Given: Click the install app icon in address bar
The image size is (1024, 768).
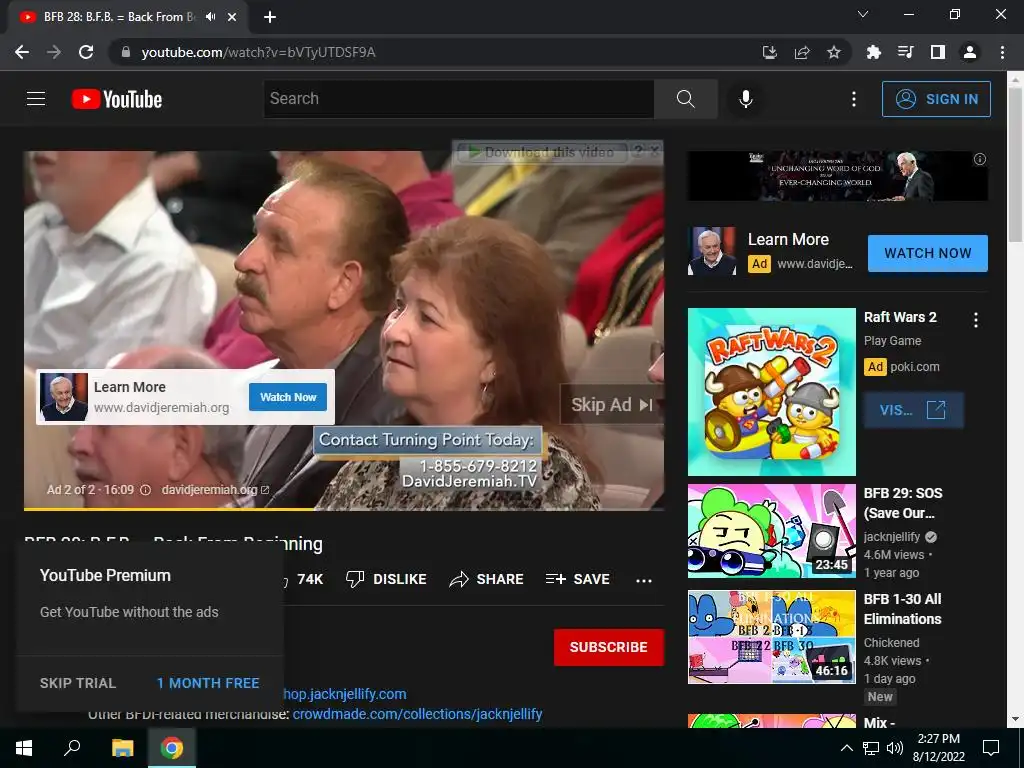Looking at the screenshot, I should (770, 52).
